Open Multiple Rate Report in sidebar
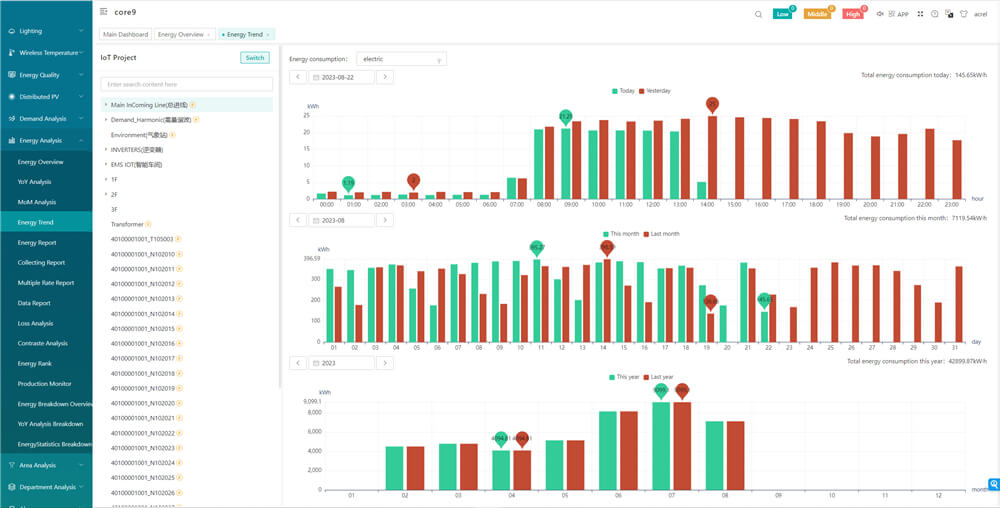The height and width of the screenshot is (508, 1000). [46, 283]
